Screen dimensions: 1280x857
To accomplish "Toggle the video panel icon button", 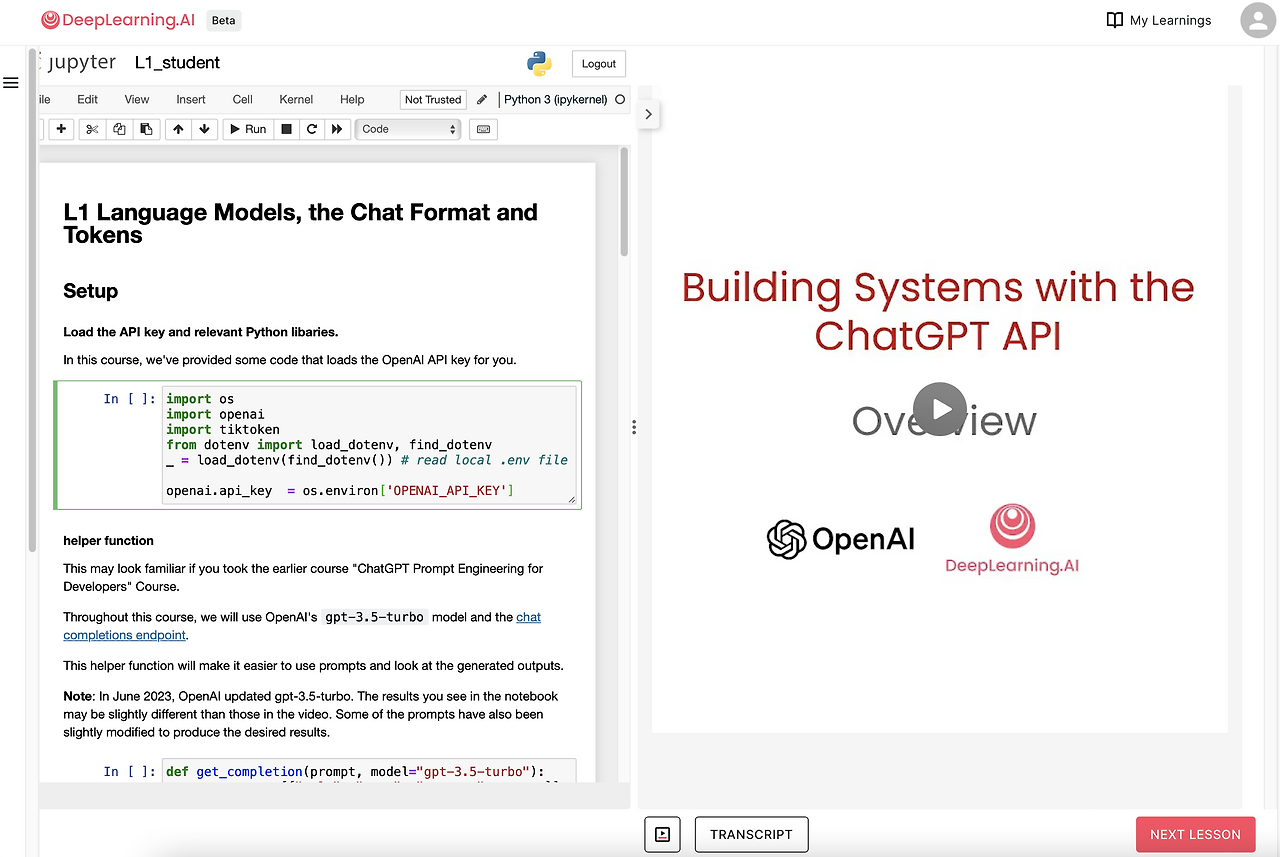I will click(x=662, y=834).
